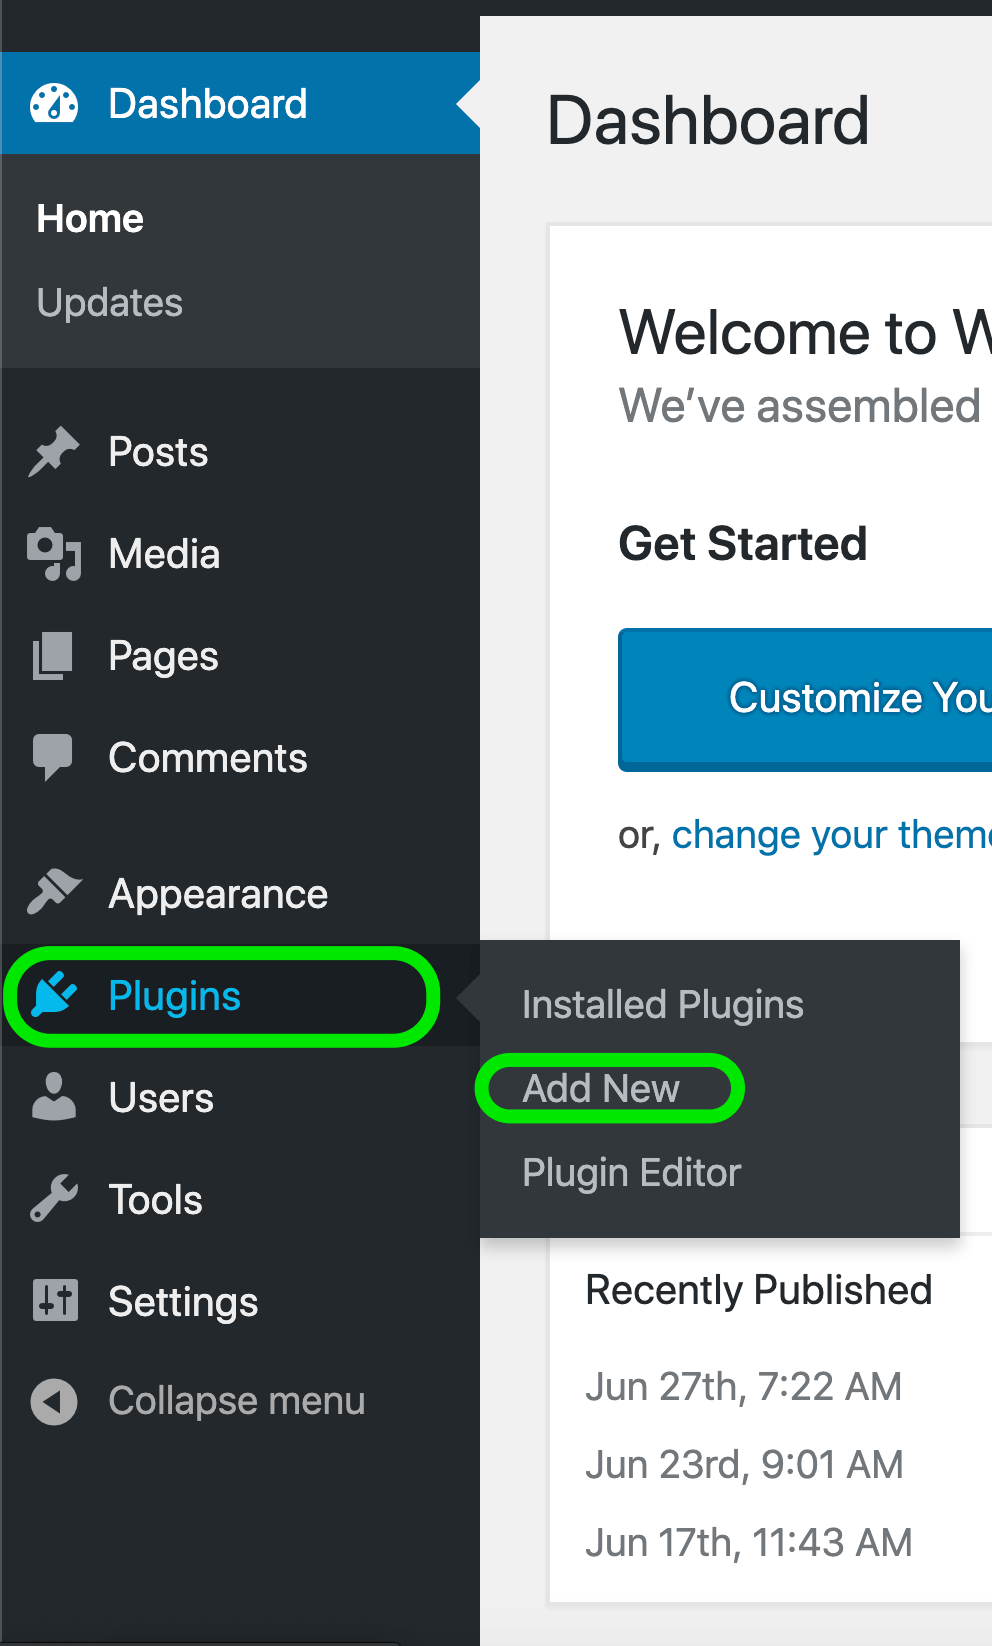Click the Comments speech bubble icon
The height and width of the screenshot is (1646, 992).
54,757
